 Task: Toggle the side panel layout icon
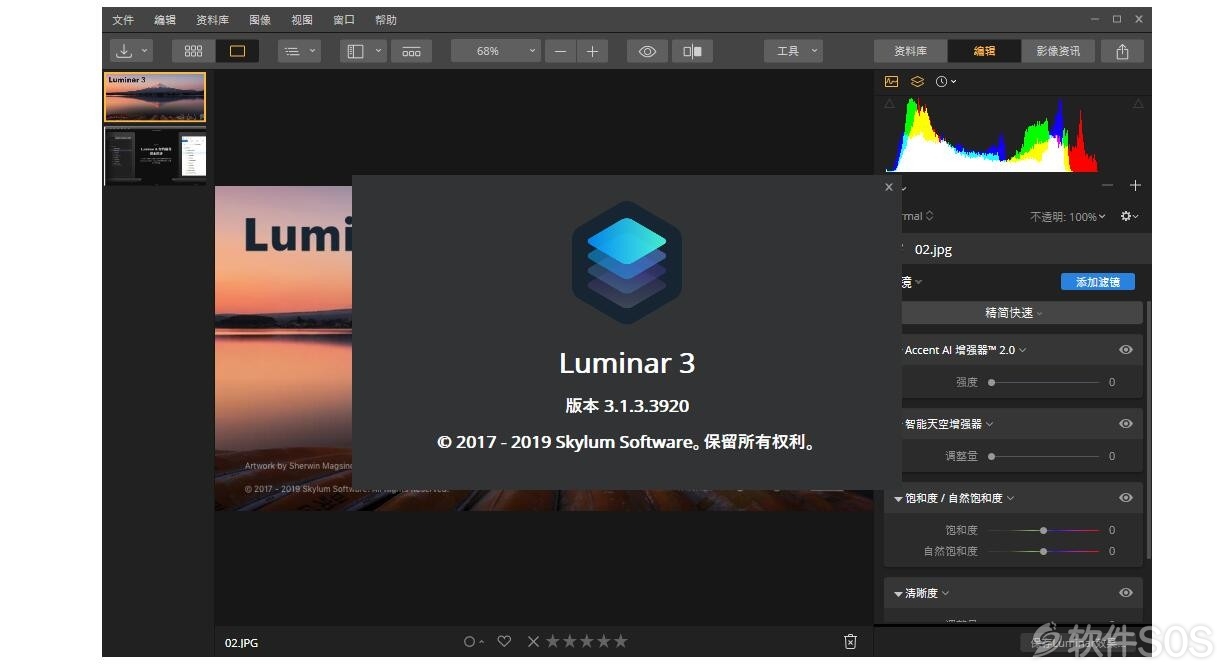(355, 51)
